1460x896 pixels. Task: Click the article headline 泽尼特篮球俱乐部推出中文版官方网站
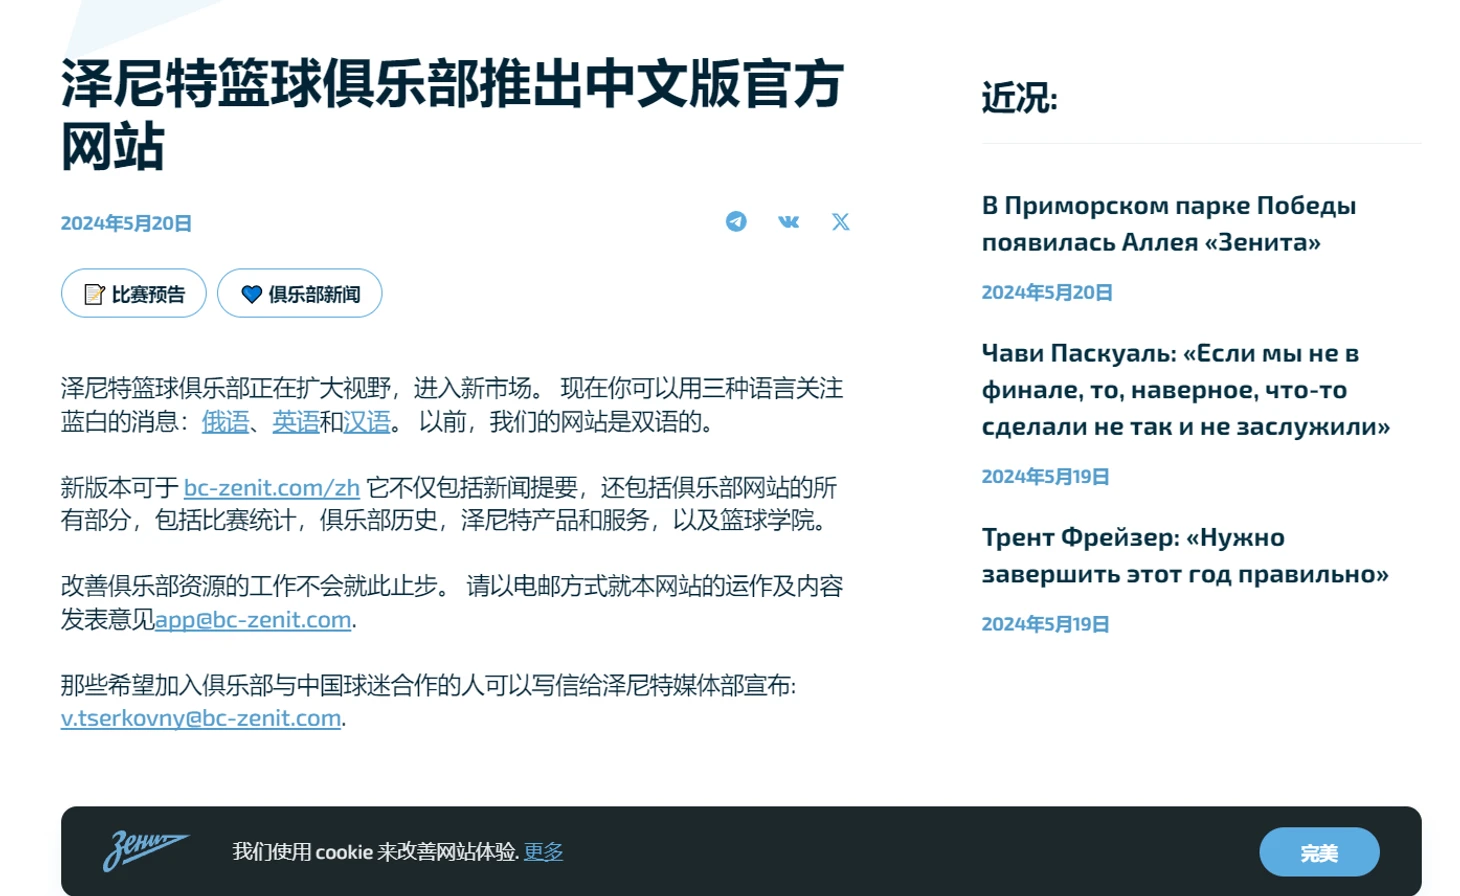[452, 114]
